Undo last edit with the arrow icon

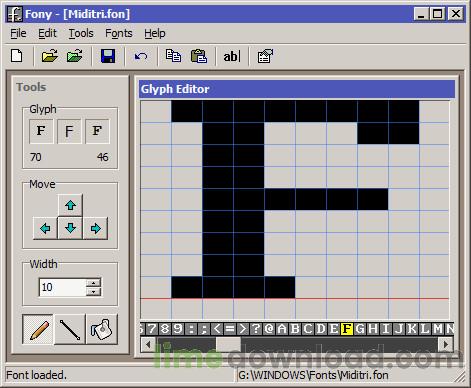(141, 56)
